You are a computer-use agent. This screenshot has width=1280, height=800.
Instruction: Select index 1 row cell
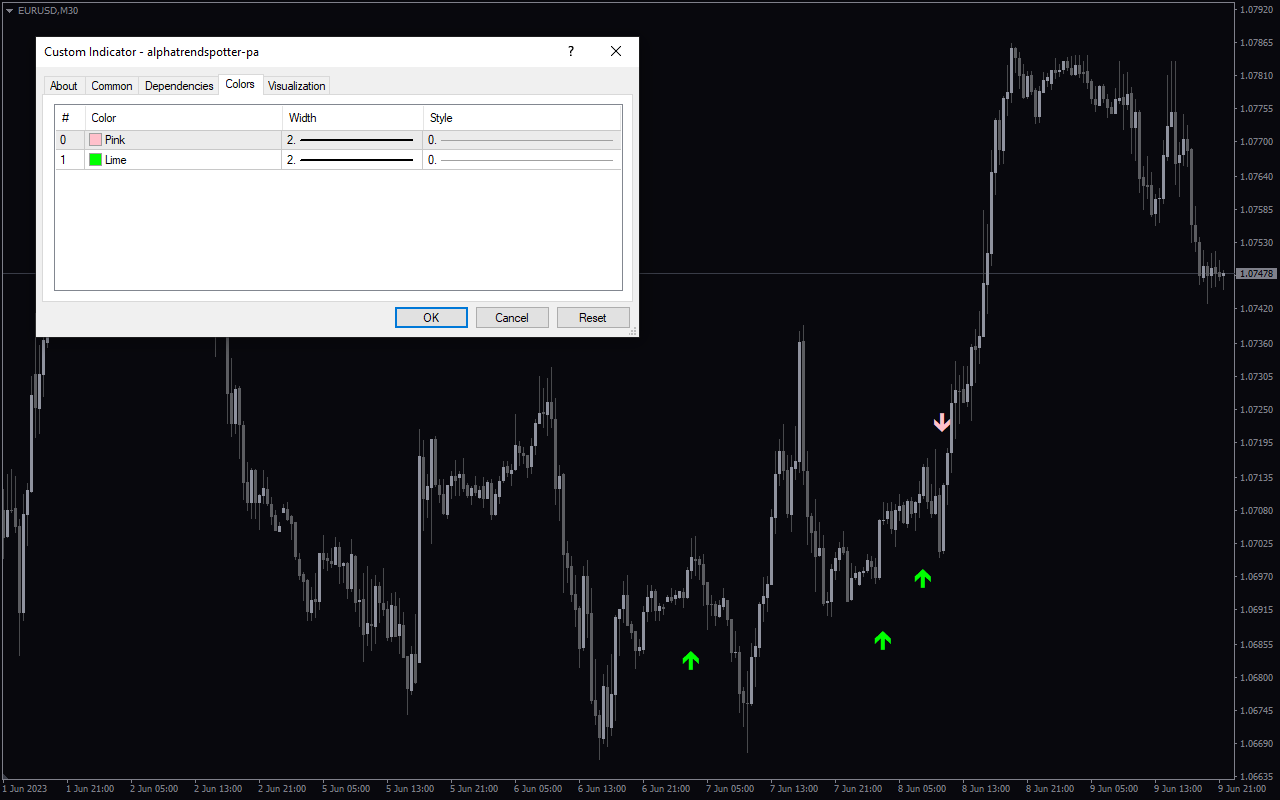click(70, 160)
